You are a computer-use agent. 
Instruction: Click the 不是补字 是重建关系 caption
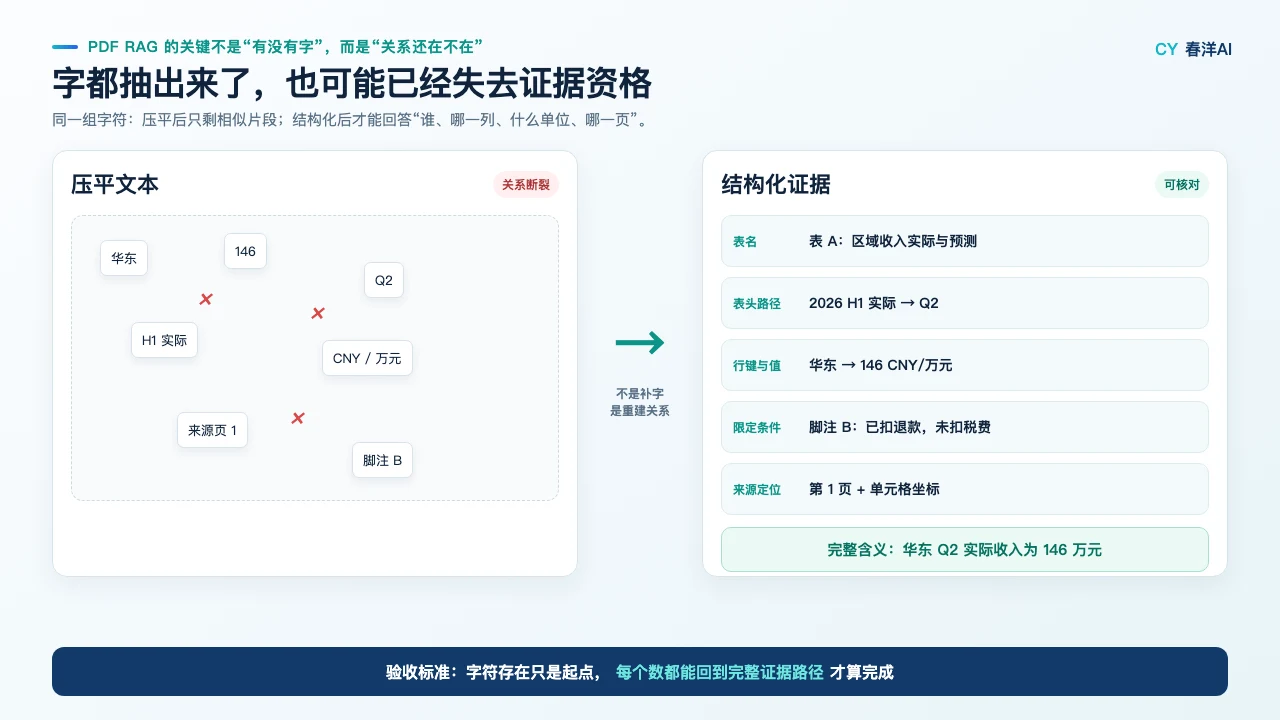pyautogui.click(x=640, y=402)
